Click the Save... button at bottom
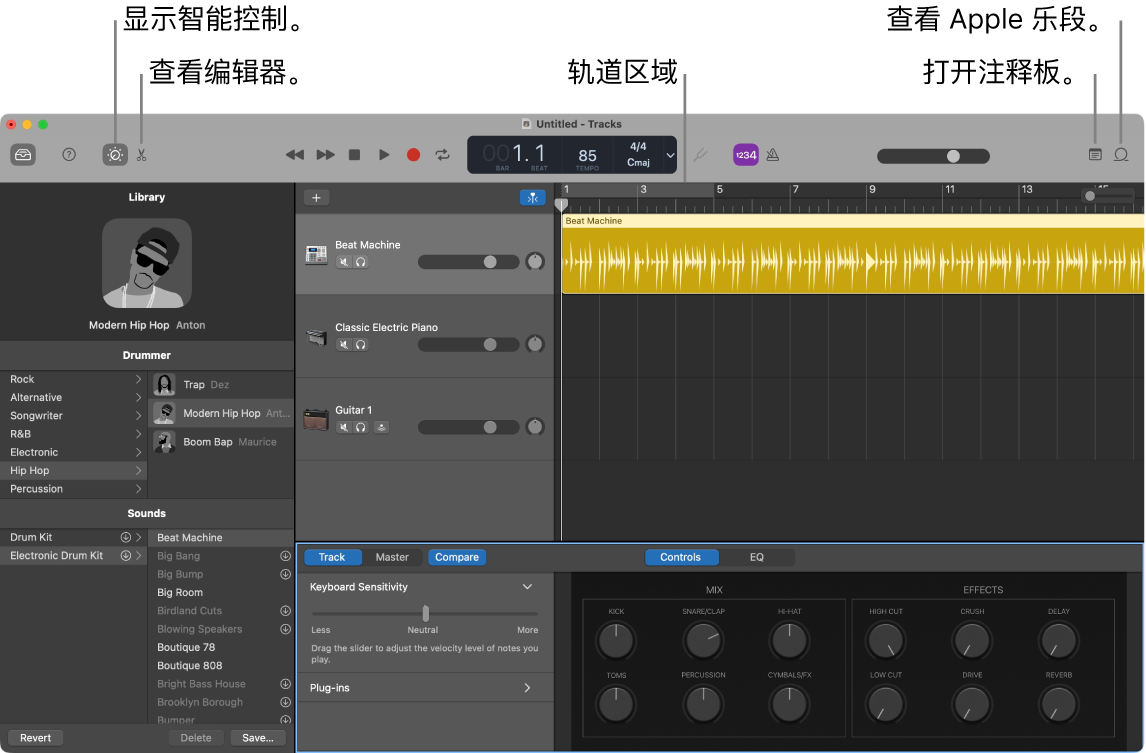The height and width of the screenshot is (753, 1146). [257, 737]
